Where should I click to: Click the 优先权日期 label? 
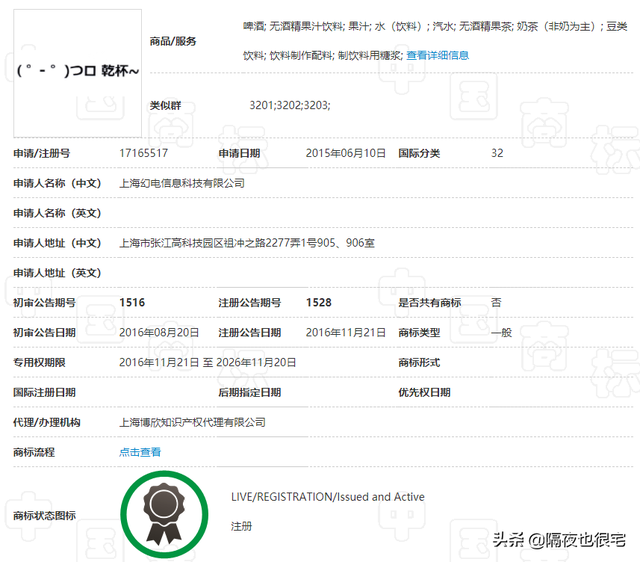point(424,393)
